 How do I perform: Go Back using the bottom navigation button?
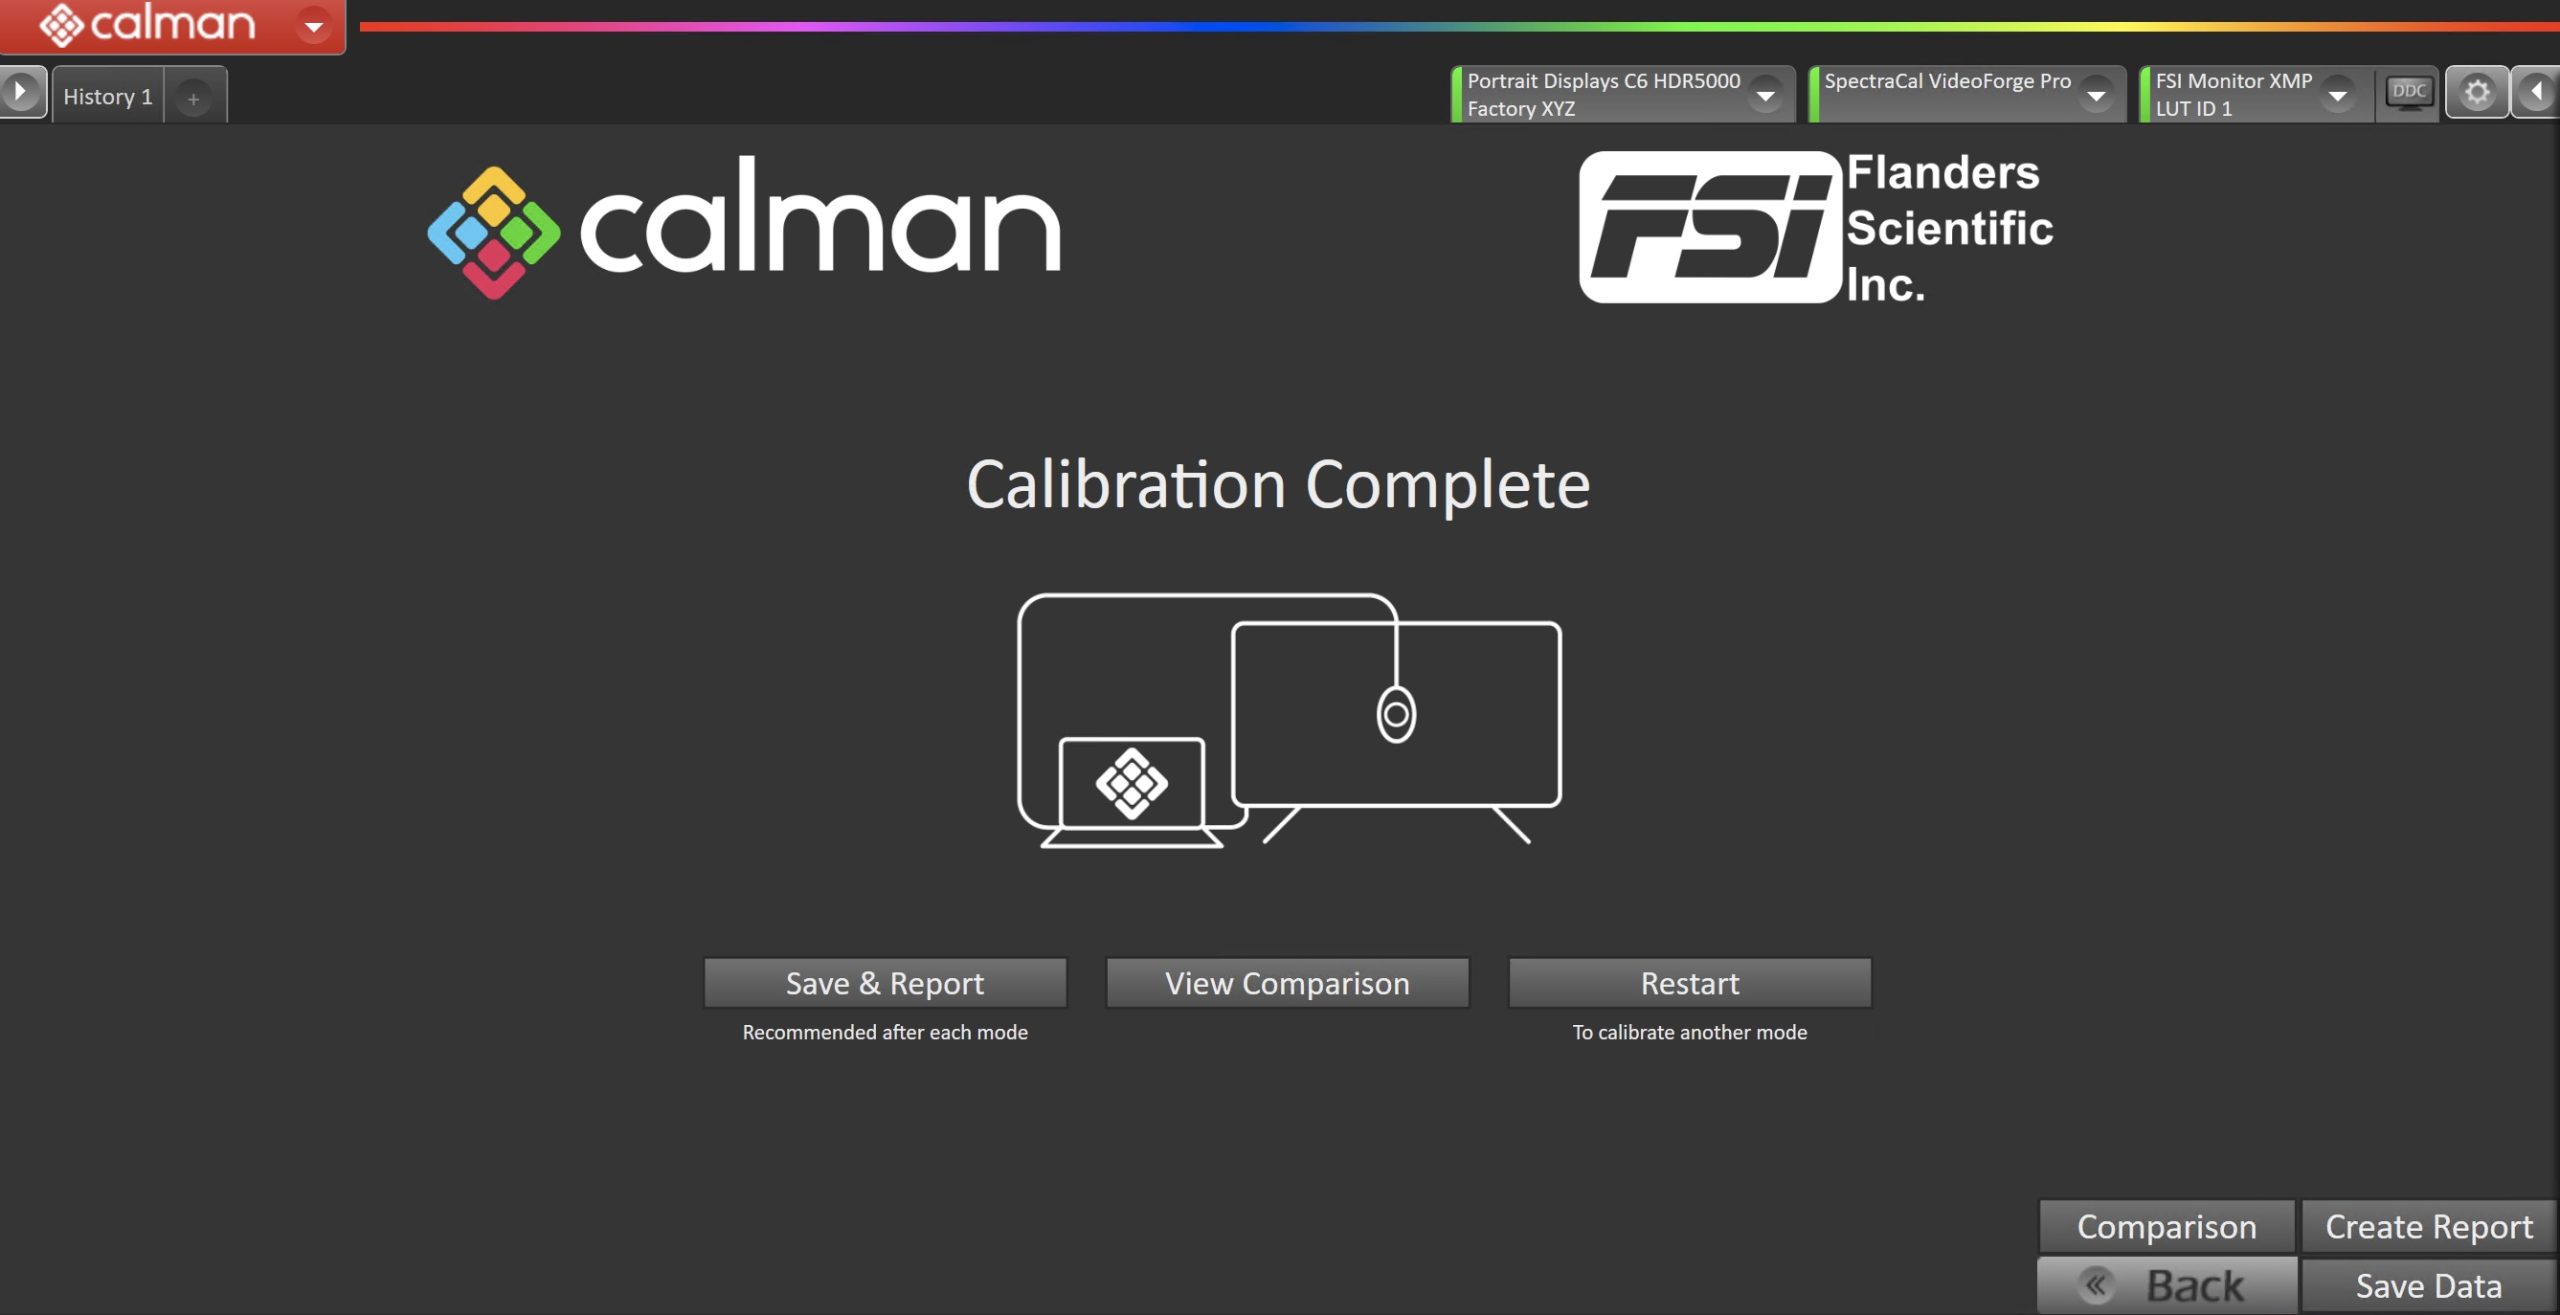click(2166, 1285)
